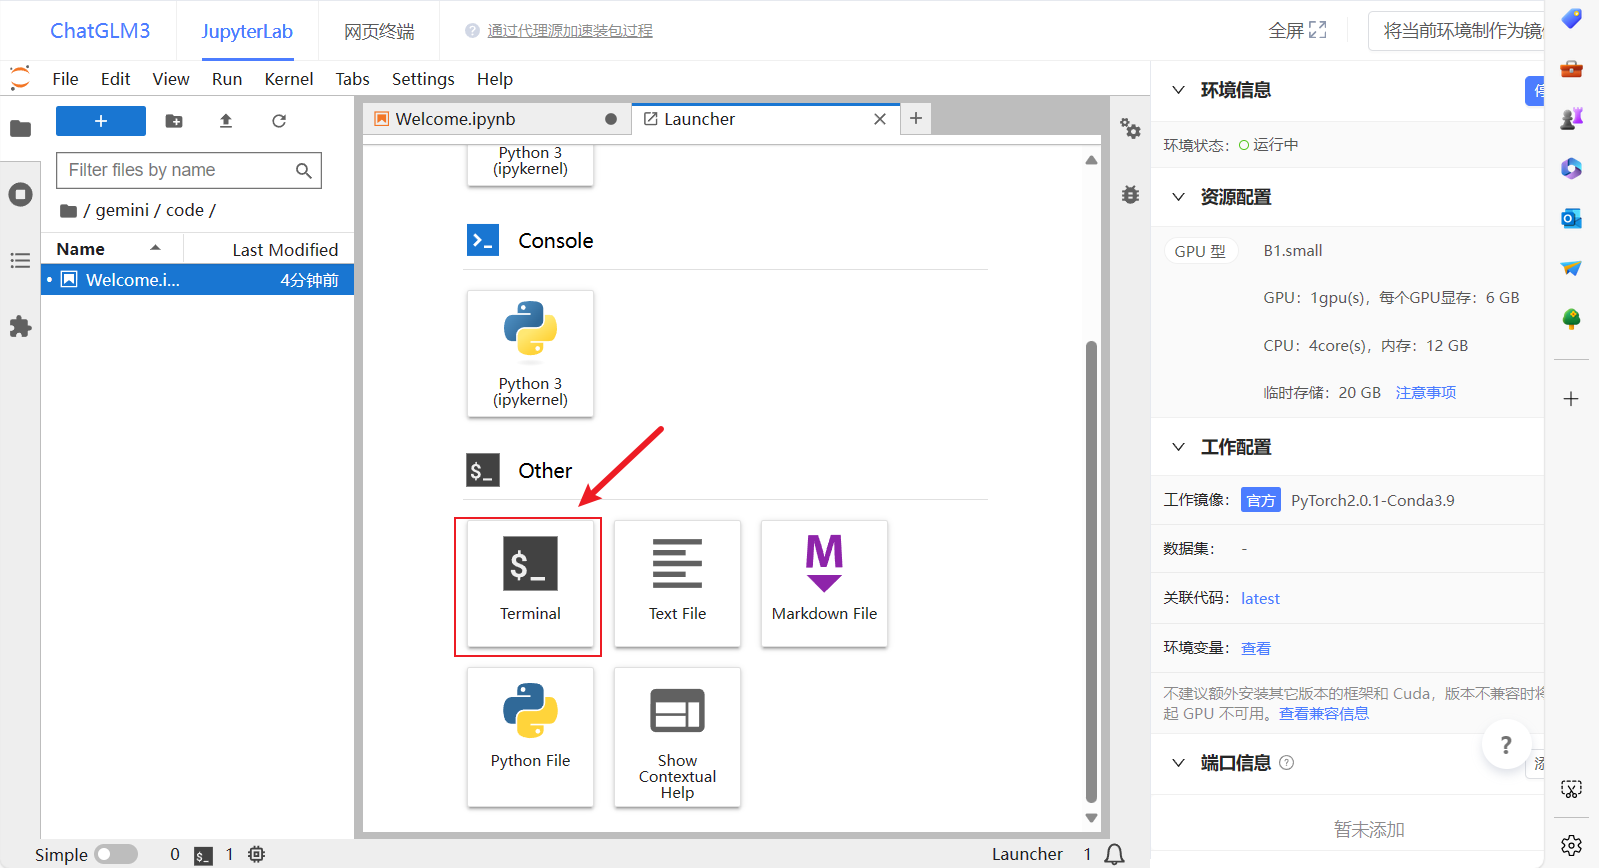Screen dimensions: 1599x868
Task: Toggle Simple interface mode switch
Action: pyautogui.click(x=116, y=854)
